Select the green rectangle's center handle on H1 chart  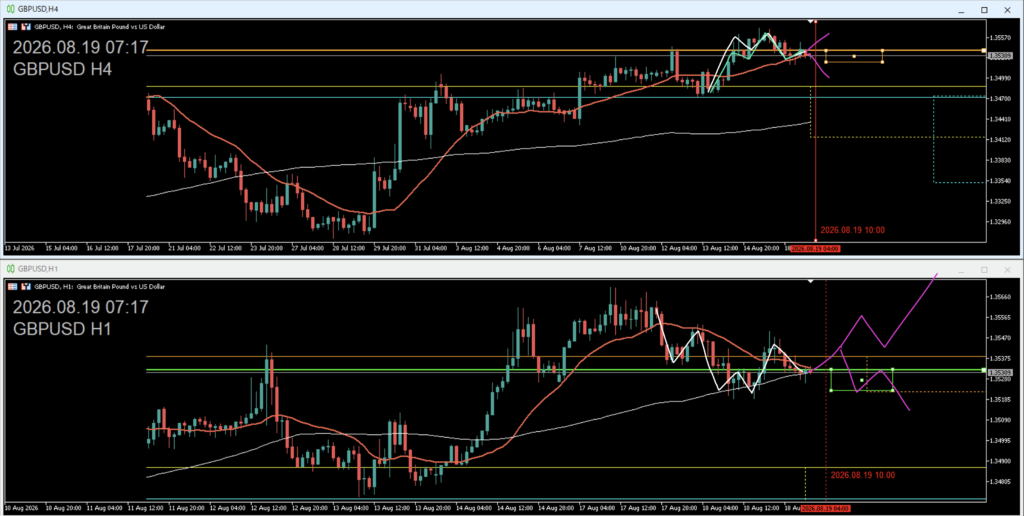point(862,380)
